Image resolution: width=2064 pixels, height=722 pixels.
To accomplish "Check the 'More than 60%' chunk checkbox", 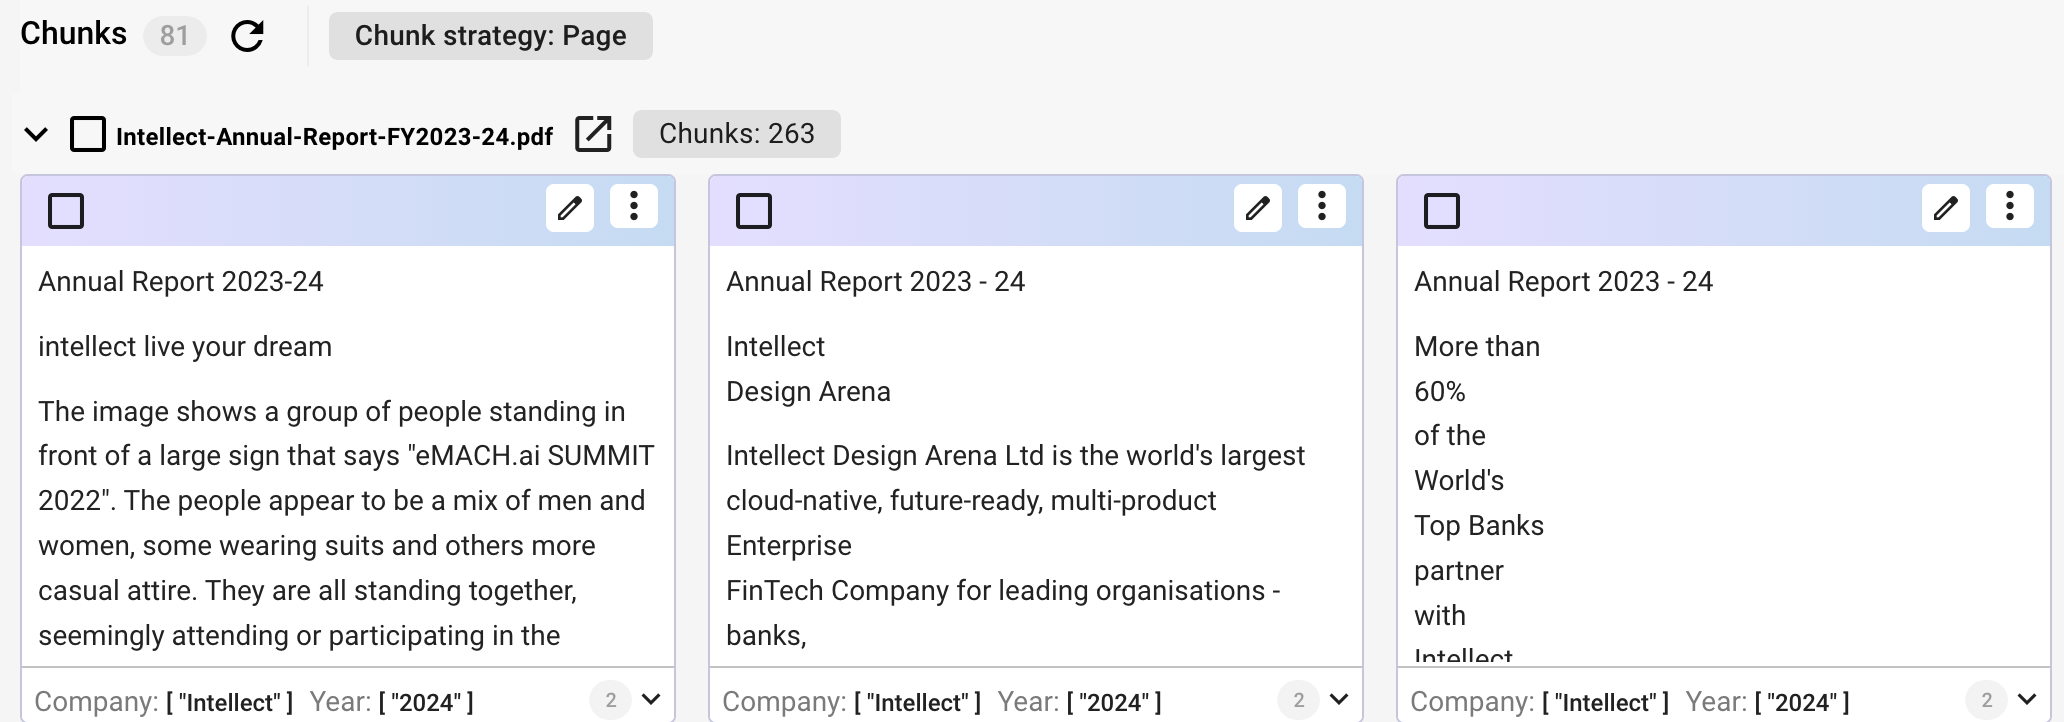I will pos(1442,211).
